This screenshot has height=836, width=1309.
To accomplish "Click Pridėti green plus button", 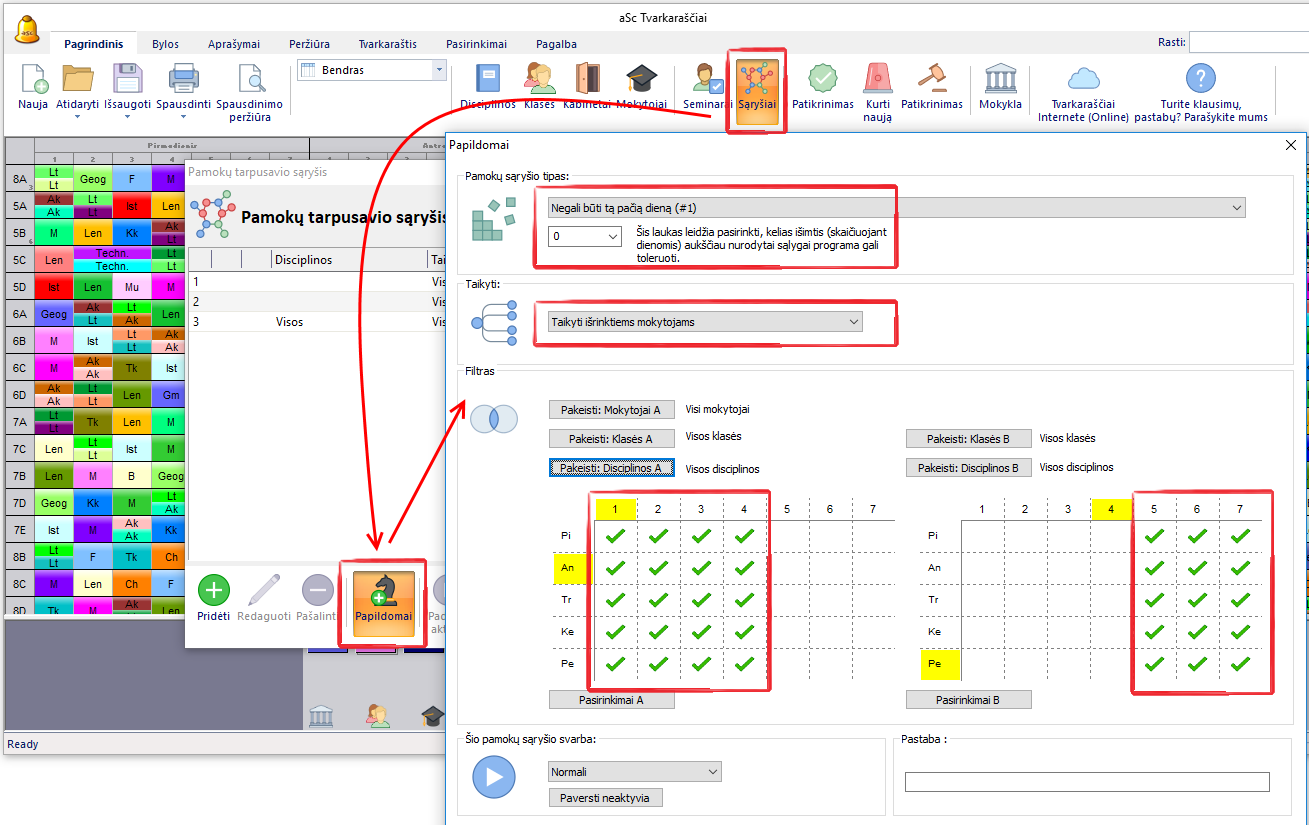I will 213,598.
